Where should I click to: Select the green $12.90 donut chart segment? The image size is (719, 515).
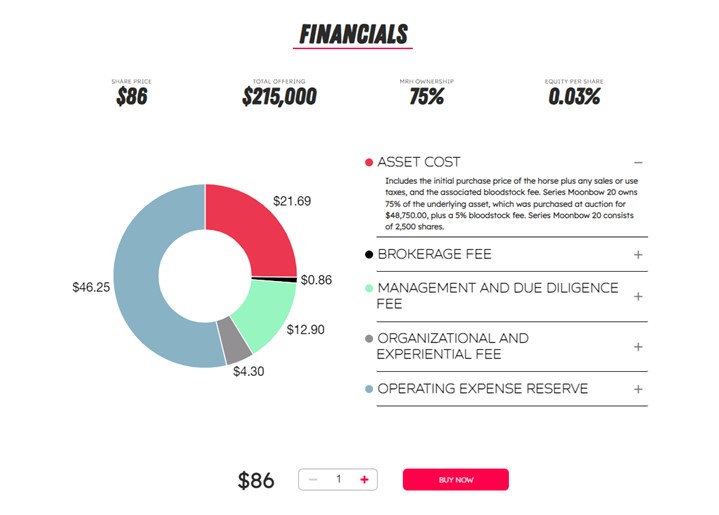tap(262, 315)
